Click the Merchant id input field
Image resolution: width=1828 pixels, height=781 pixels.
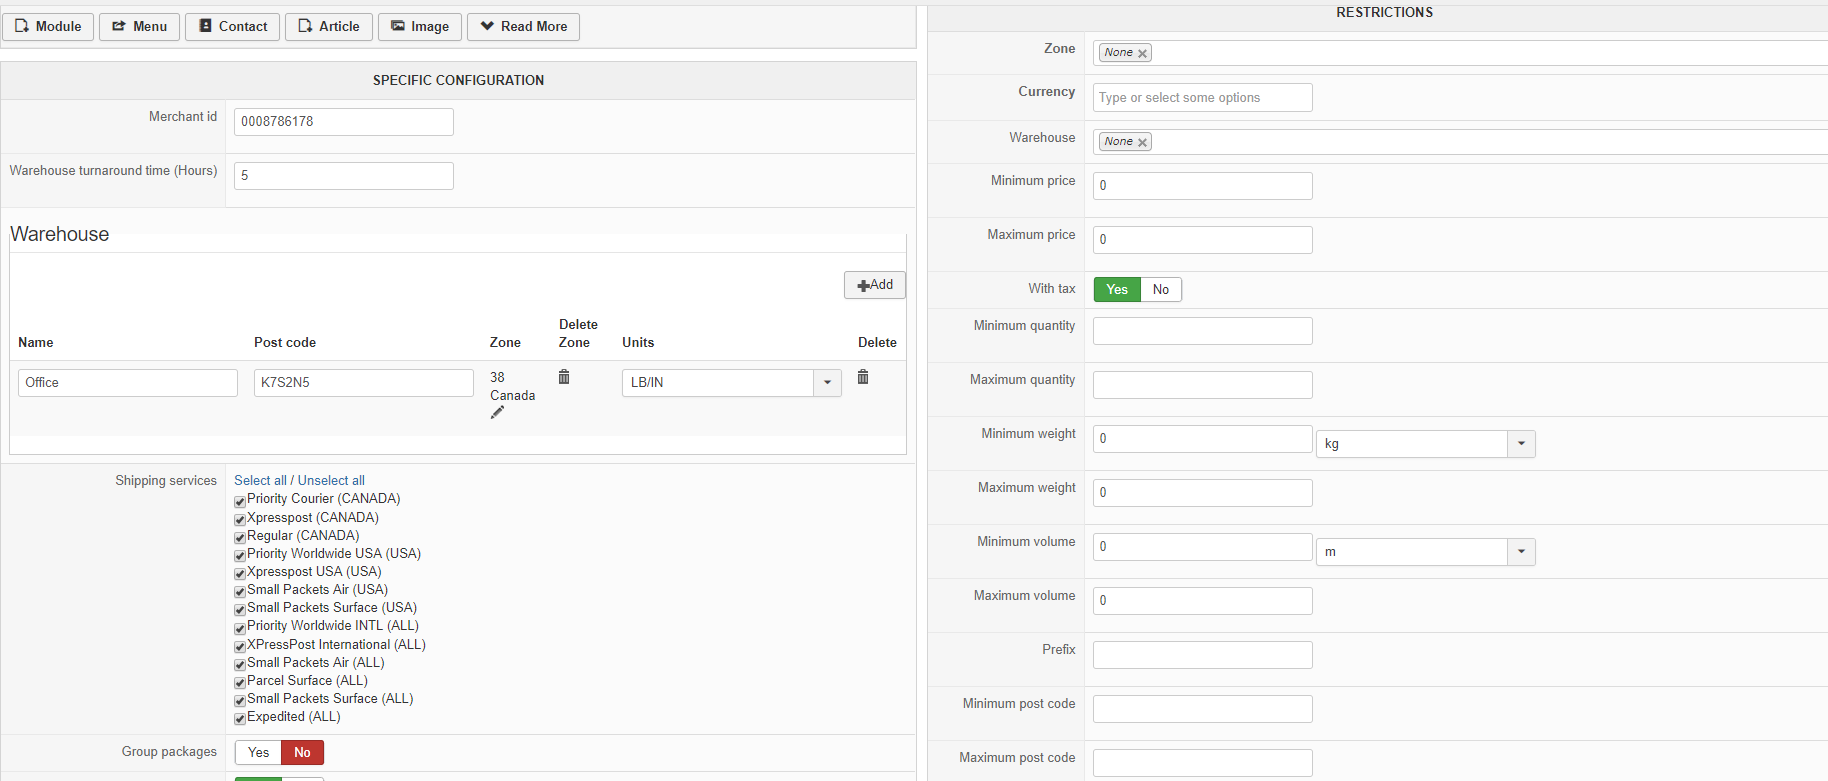[x=343, y=122]
